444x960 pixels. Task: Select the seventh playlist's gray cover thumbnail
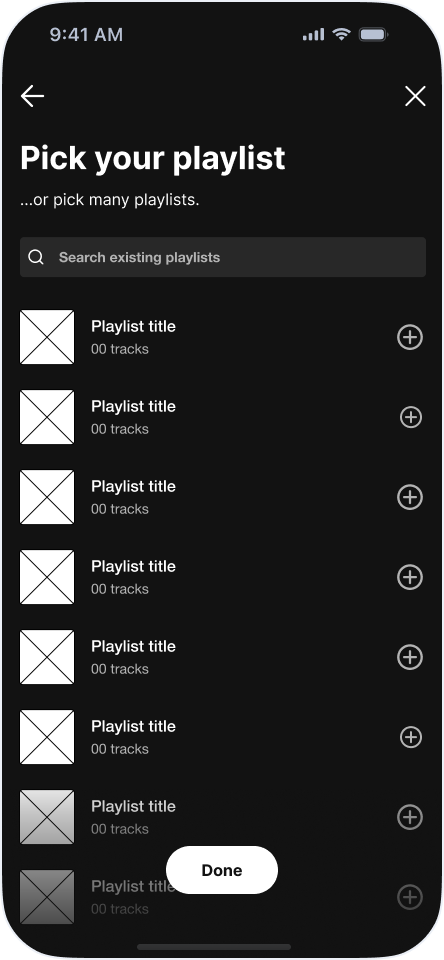tap(47, 817)
